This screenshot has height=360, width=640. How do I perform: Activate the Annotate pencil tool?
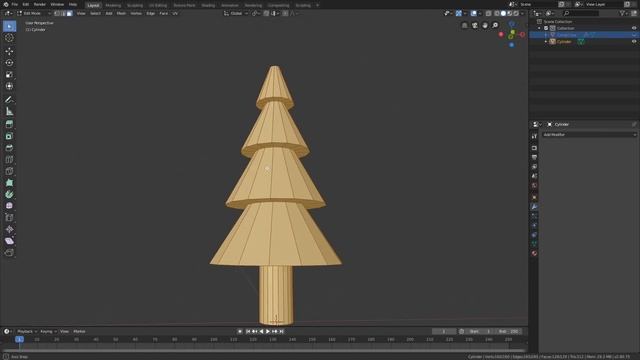(x=9, y=99)
